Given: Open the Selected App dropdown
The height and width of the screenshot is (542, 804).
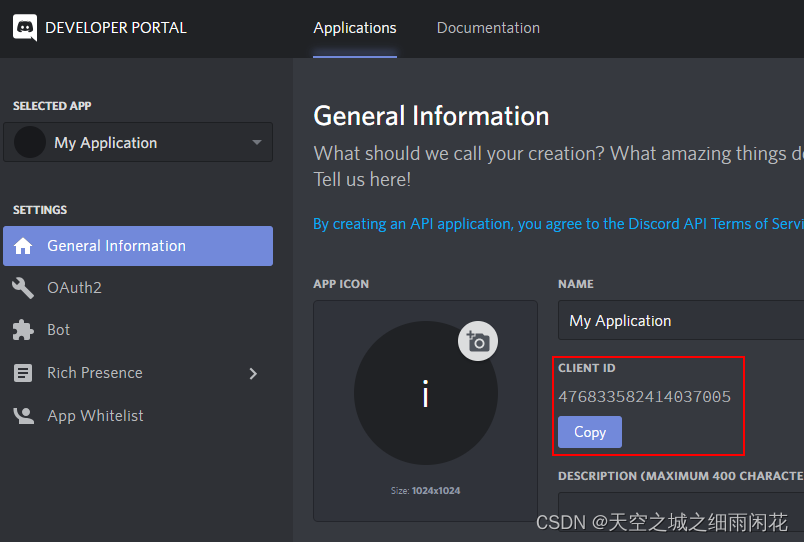Looking at the screenshot, I should click(x=138, y=142).
